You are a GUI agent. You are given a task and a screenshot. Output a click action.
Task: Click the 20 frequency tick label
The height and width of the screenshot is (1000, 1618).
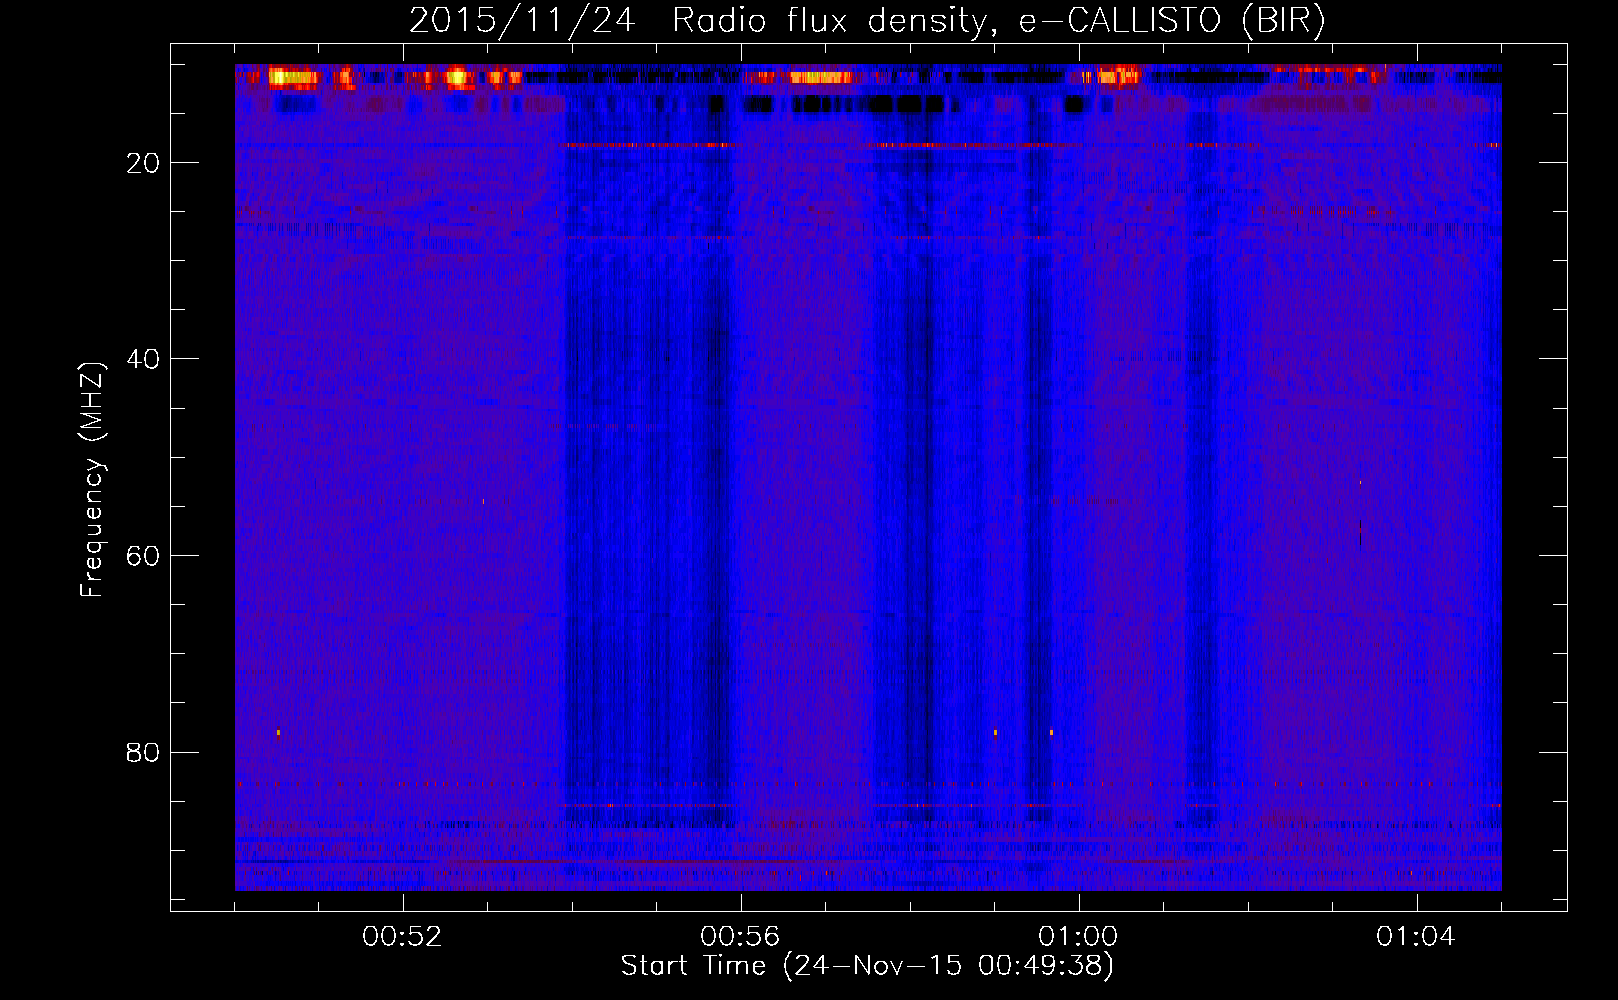coord(143,163)
